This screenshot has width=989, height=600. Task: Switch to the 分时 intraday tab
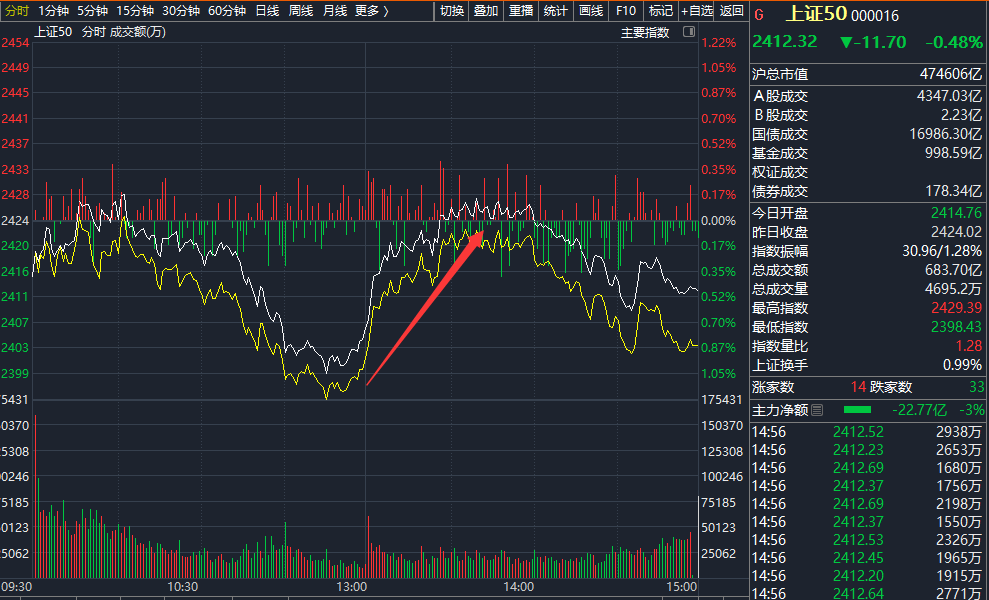click(x=17, y=11)
